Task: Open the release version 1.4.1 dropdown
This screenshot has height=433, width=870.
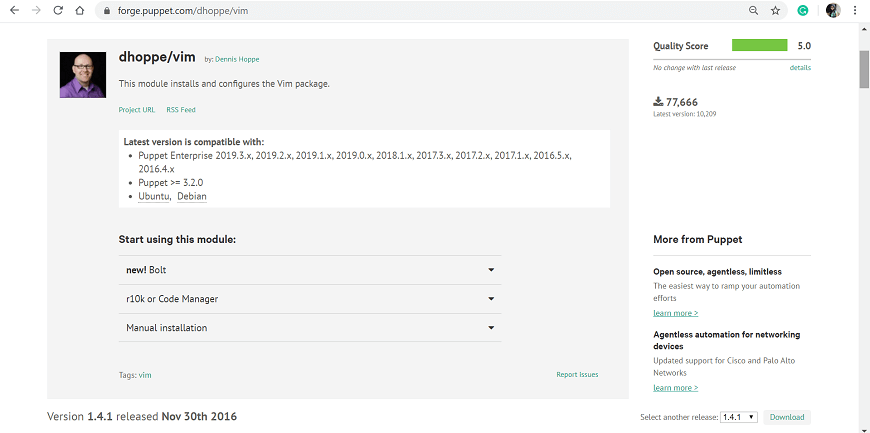Action: [x=739, y=417]
